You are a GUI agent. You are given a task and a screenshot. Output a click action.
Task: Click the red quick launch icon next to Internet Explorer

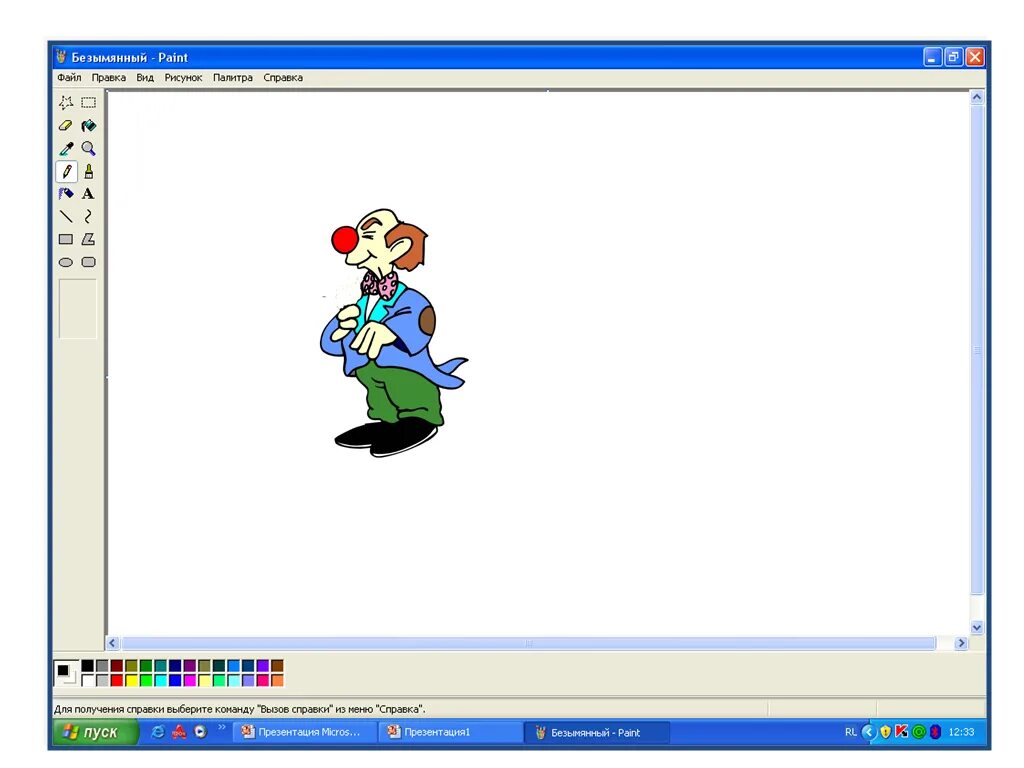179,732
